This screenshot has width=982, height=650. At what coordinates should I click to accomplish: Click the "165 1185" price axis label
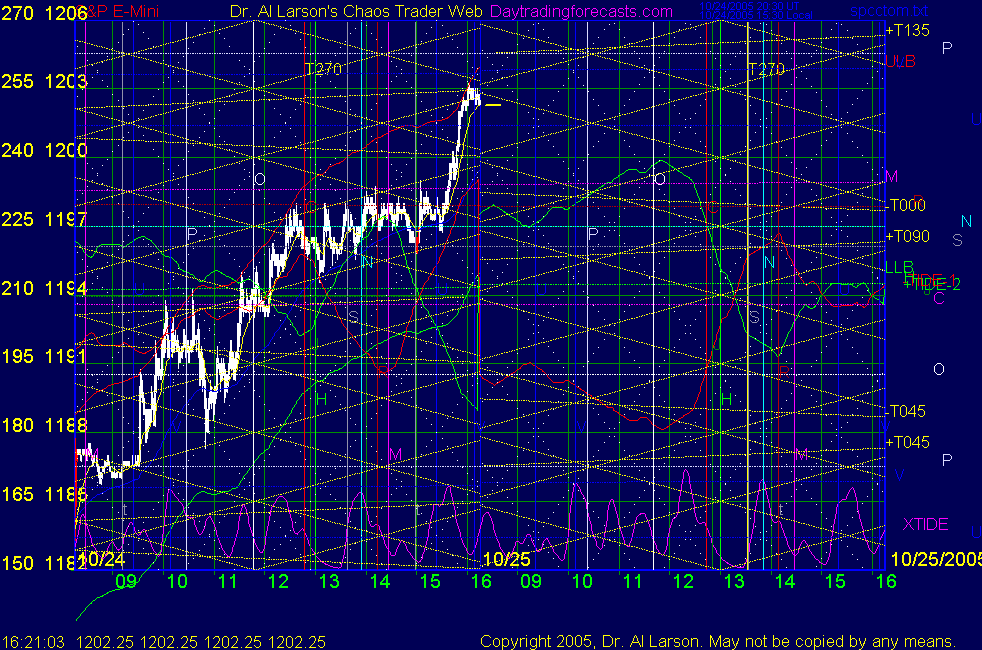point(44,494)
